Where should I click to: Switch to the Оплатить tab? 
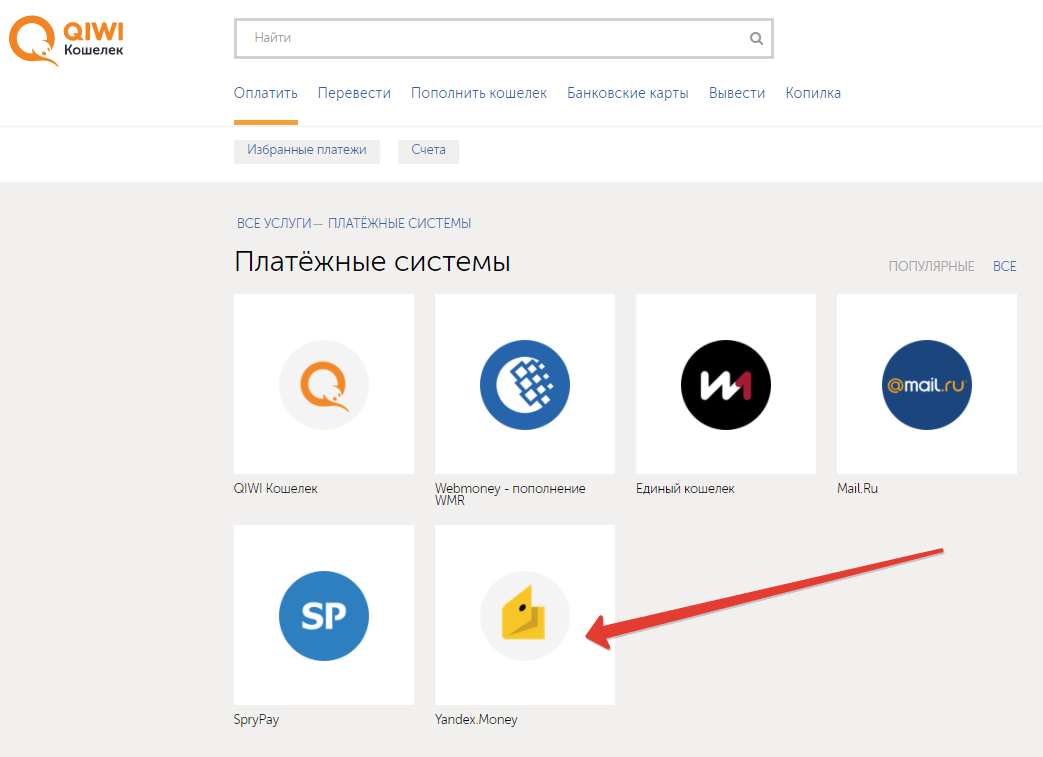point(265,93)
